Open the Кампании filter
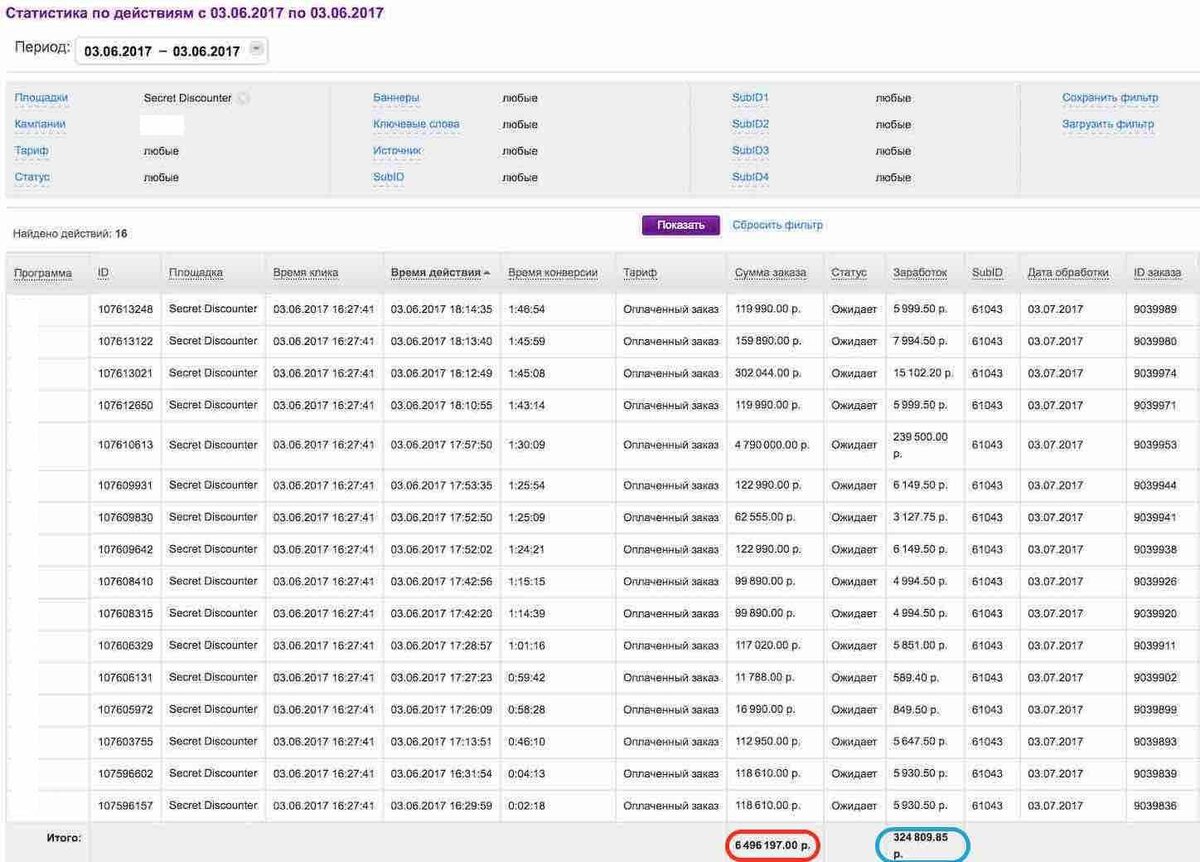This screenshot has width=1200, height=862. point(40,124)
